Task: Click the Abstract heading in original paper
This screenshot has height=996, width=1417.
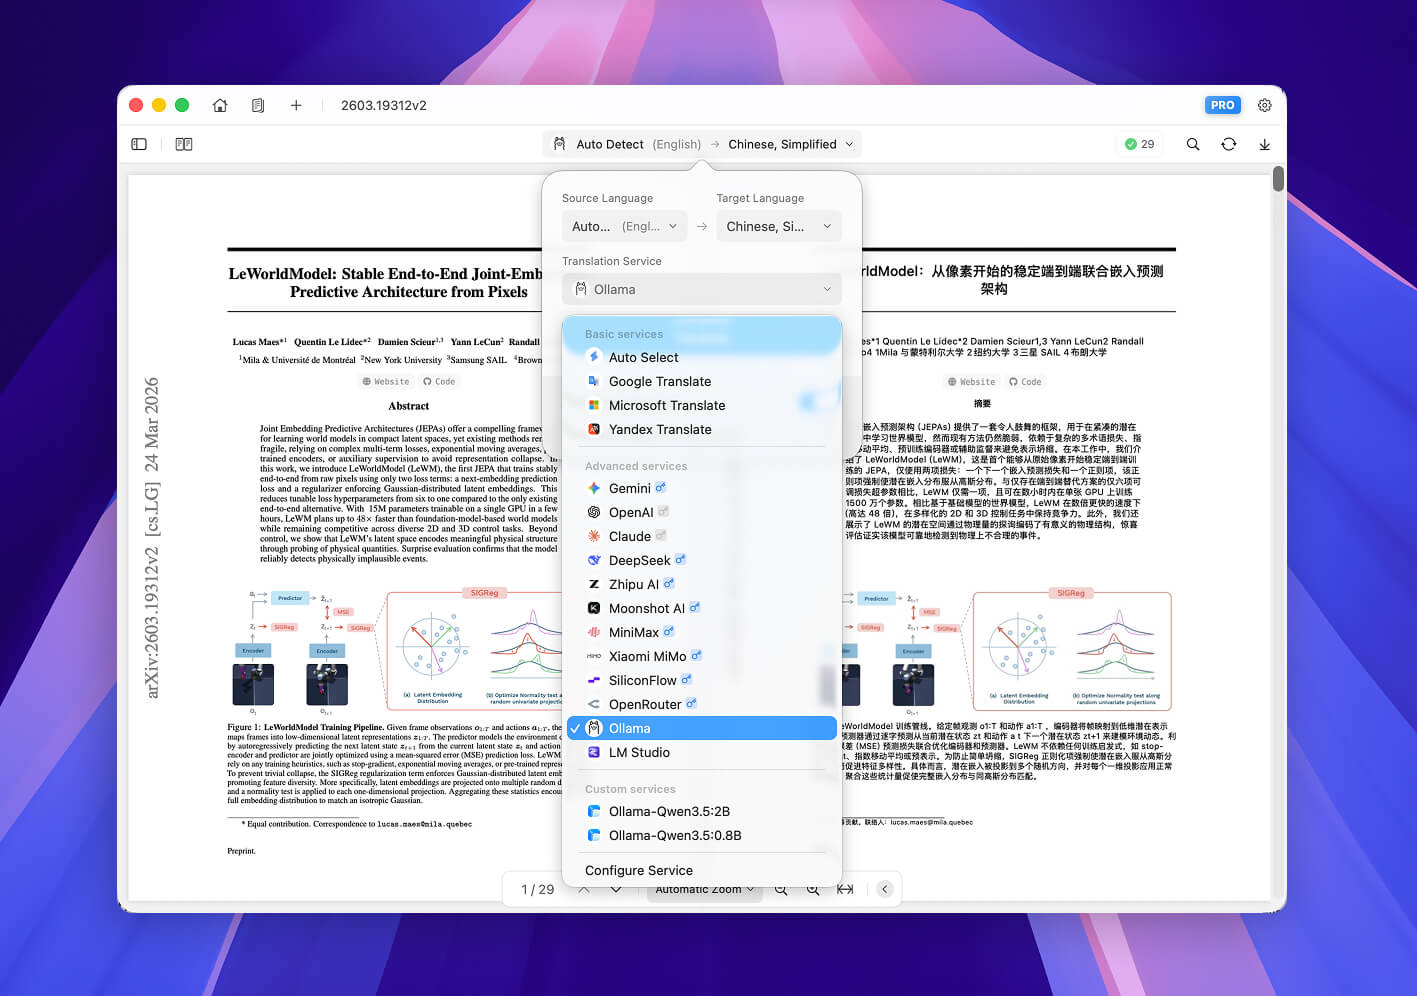Action: pos(408,406)
